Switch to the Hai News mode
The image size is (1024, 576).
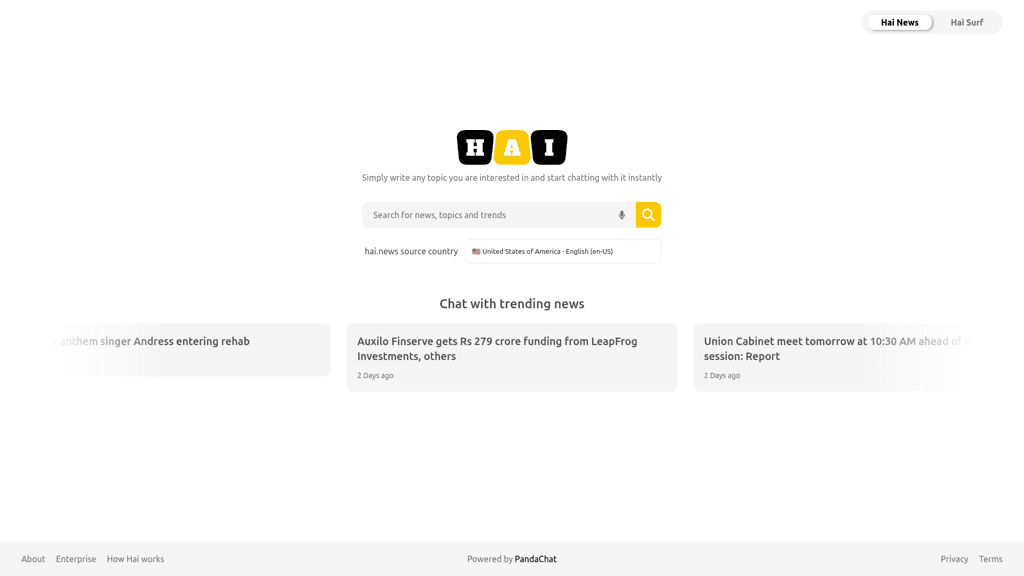[x=899, y=22]
